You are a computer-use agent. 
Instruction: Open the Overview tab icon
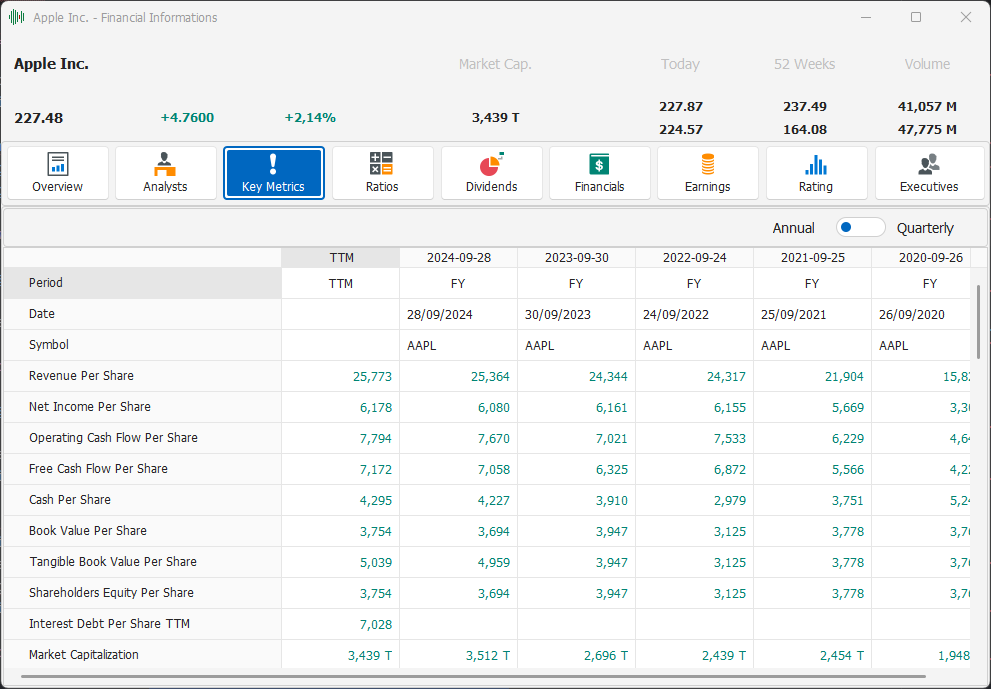[x=57, y=164]
